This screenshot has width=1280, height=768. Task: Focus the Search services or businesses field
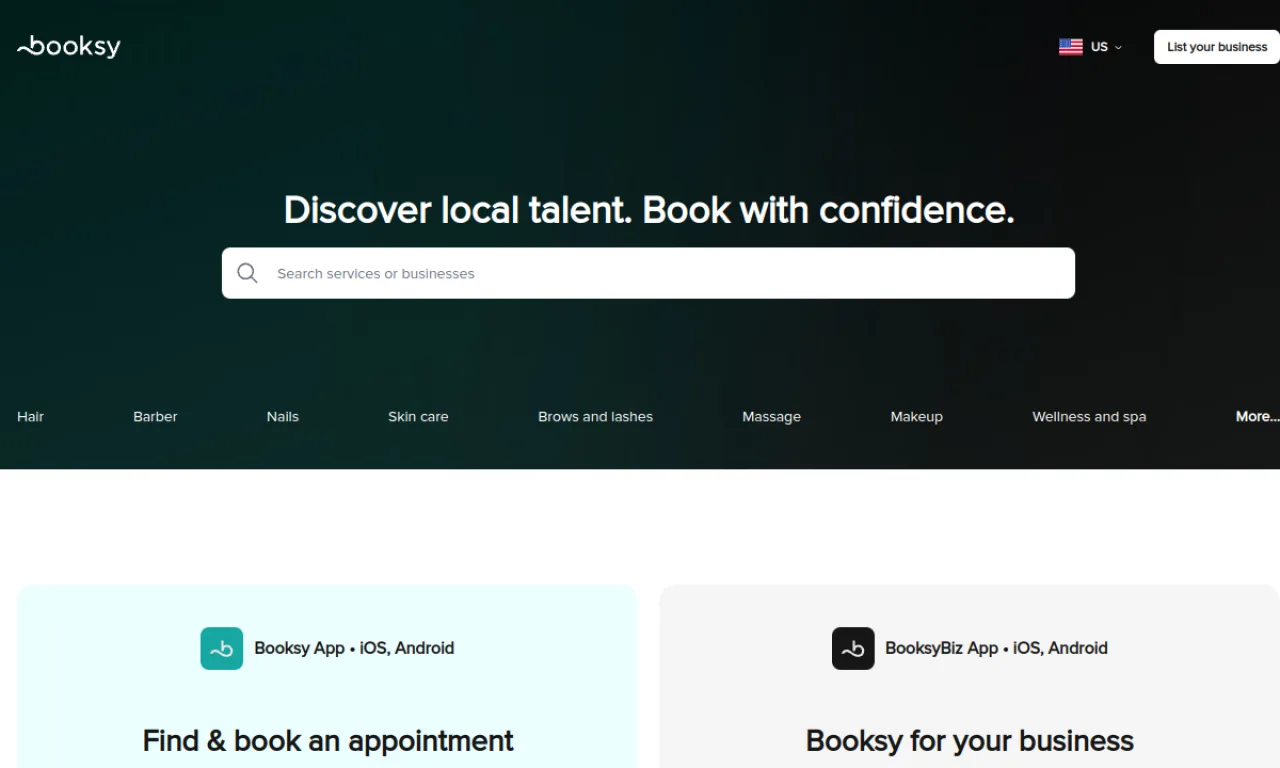pyautogui.click(x=648, y=273)
